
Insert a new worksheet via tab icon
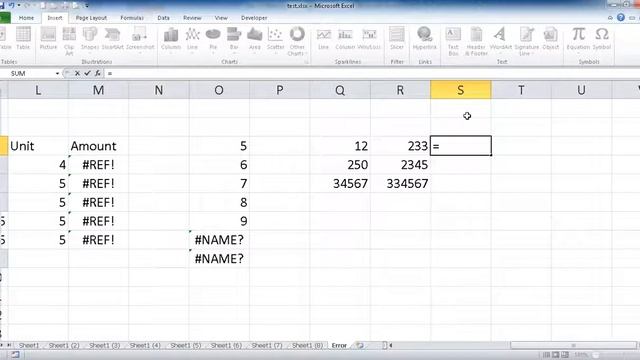(360, 345)
